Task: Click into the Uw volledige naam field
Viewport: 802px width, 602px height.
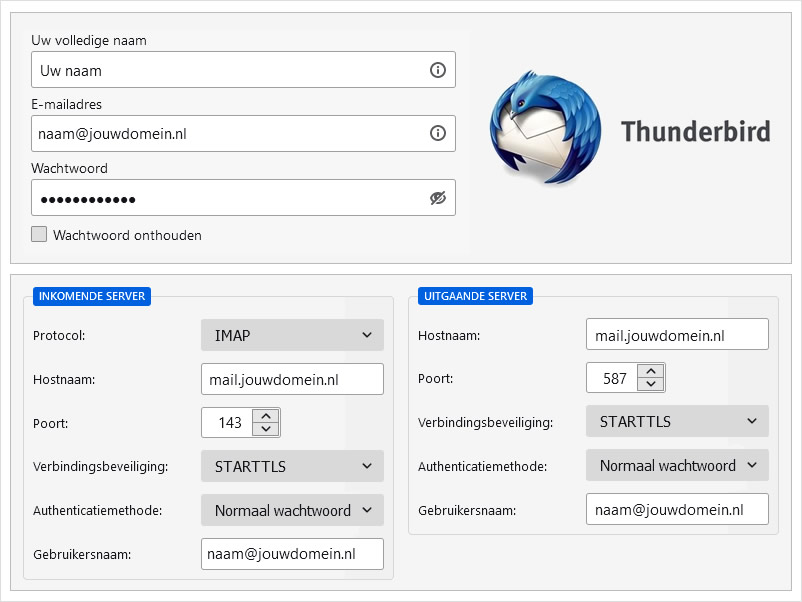Action: [243, 70]
